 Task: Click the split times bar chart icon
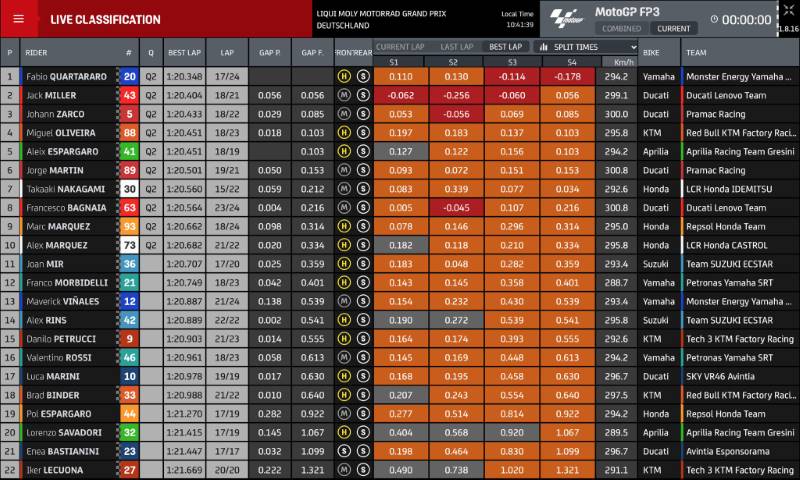pyautogui.click(x=543, y=47)
